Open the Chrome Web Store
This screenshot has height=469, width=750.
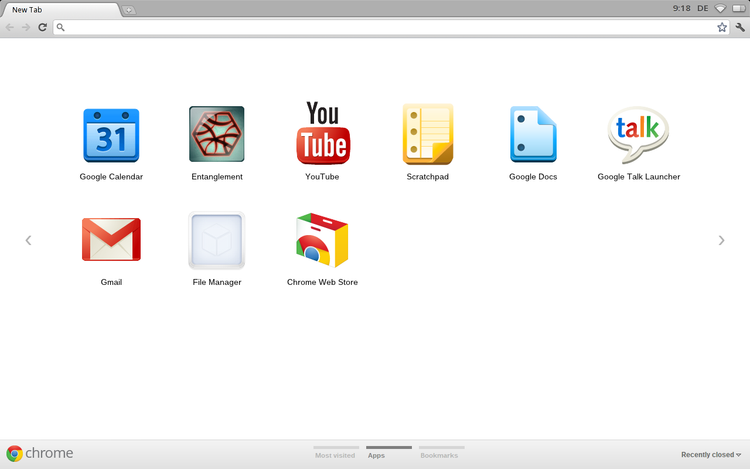[x=322, y=240]
